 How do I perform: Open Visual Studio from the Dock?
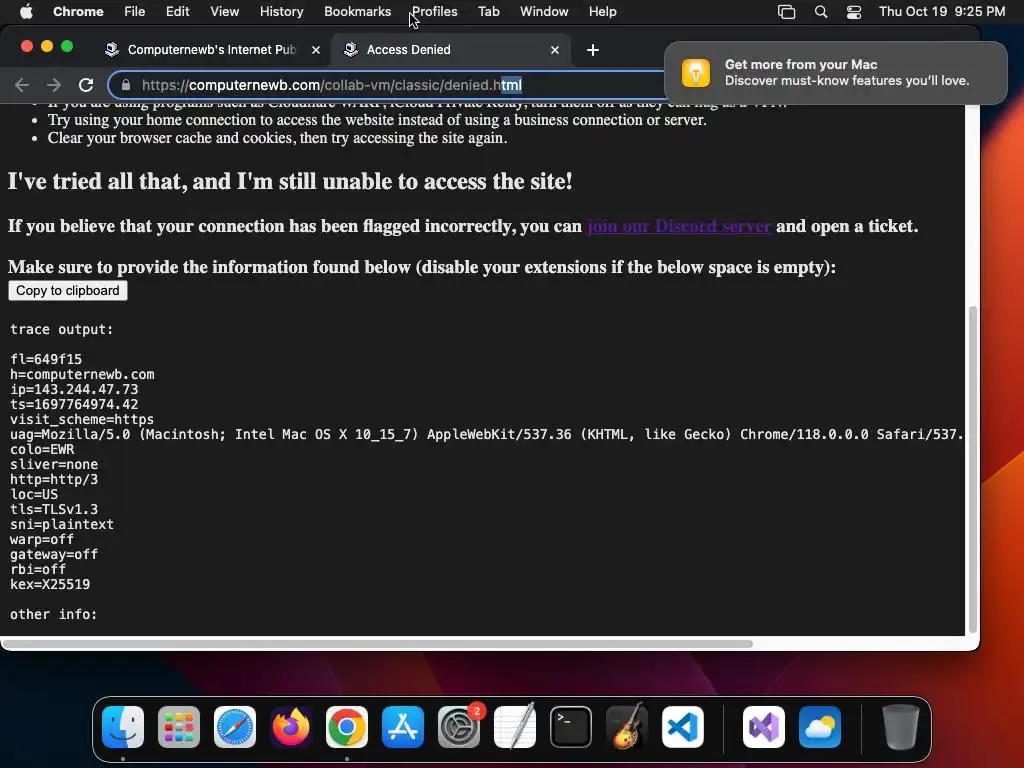[x=763, y=727]
